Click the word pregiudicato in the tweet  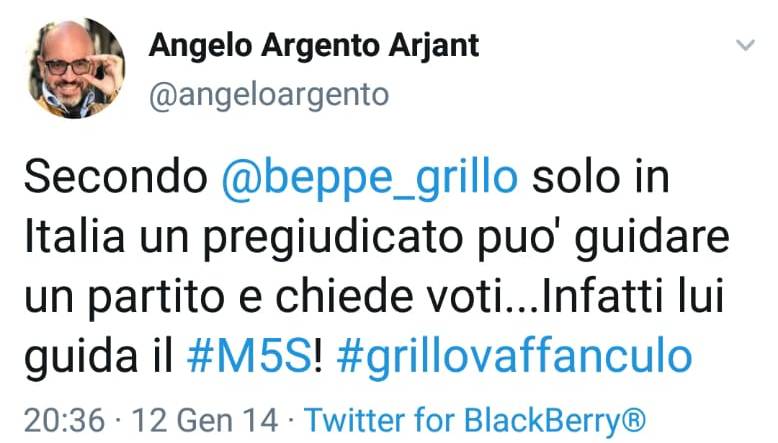[334, 239]
